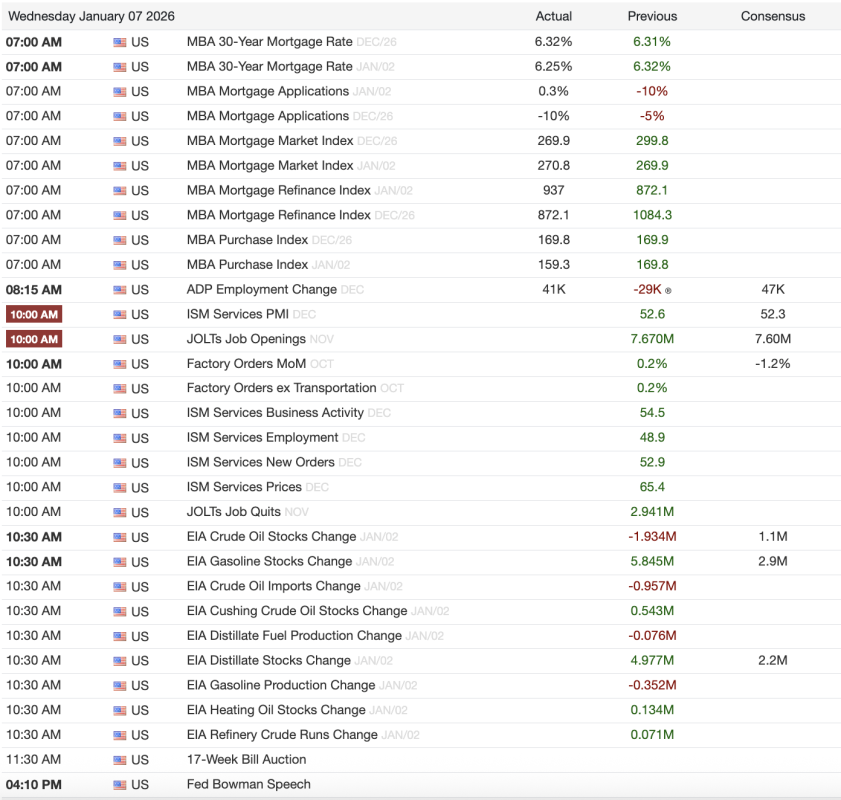The width and height of the screenshot is (841, 800).
Task: Open the ISM Services Prices event
Action: [x=244, y=487]
